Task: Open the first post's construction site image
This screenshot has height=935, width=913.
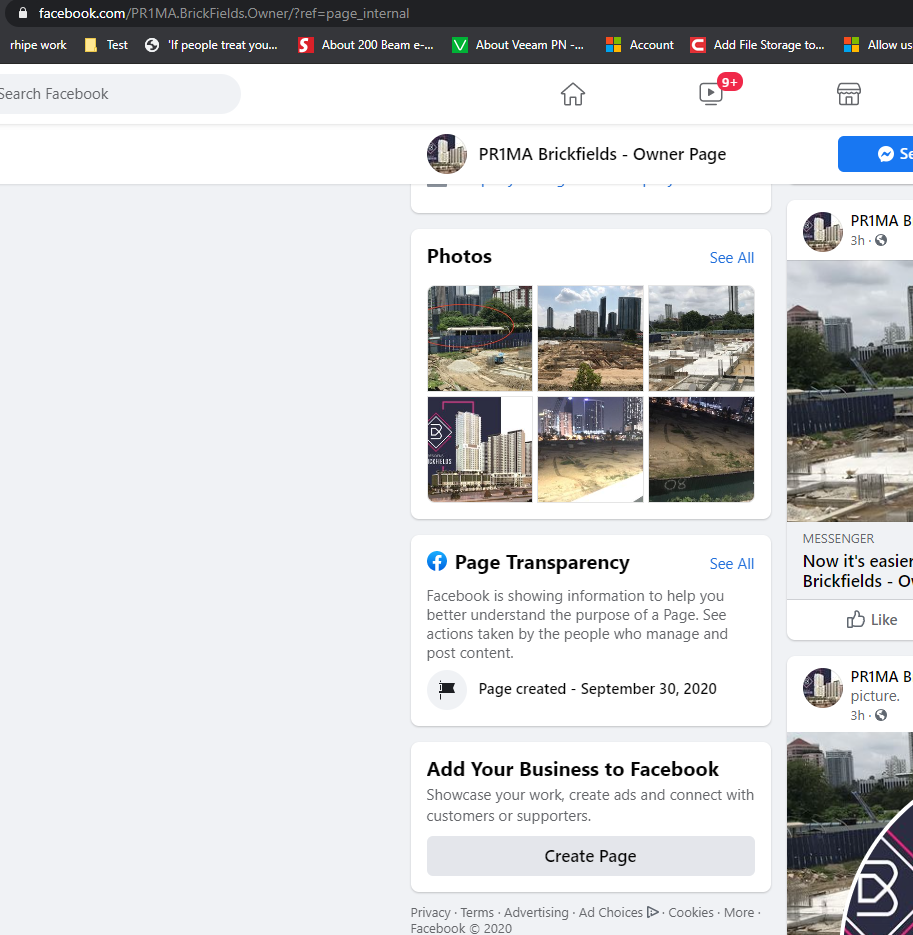Action: (x=850, y=391)
